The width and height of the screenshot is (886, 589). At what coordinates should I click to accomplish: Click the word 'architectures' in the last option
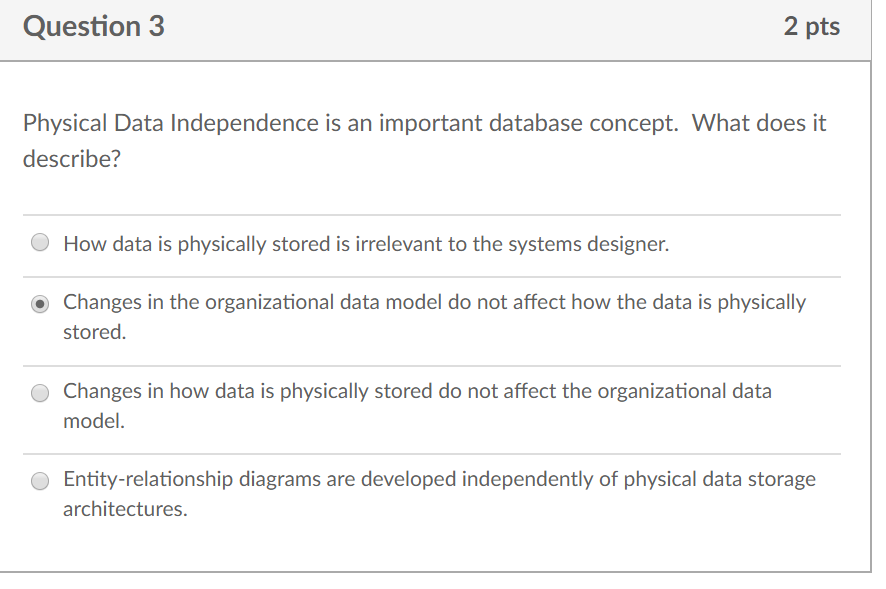pyautogui.click(x=123, y=508)
